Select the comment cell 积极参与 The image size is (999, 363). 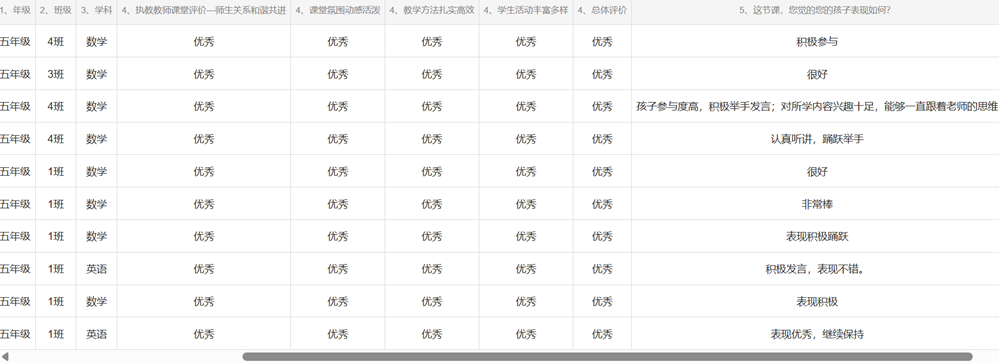point(817,42)
